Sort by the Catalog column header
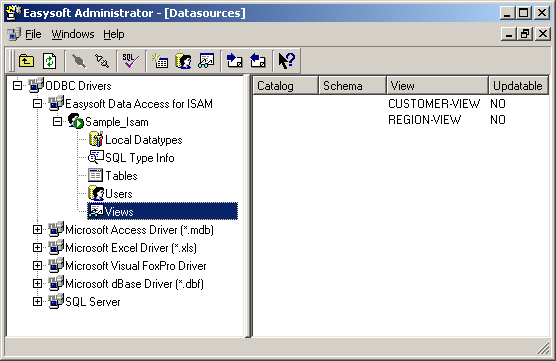Image resolution: width=556 pixels, height=361 pixels. click(x=285, y=86)
